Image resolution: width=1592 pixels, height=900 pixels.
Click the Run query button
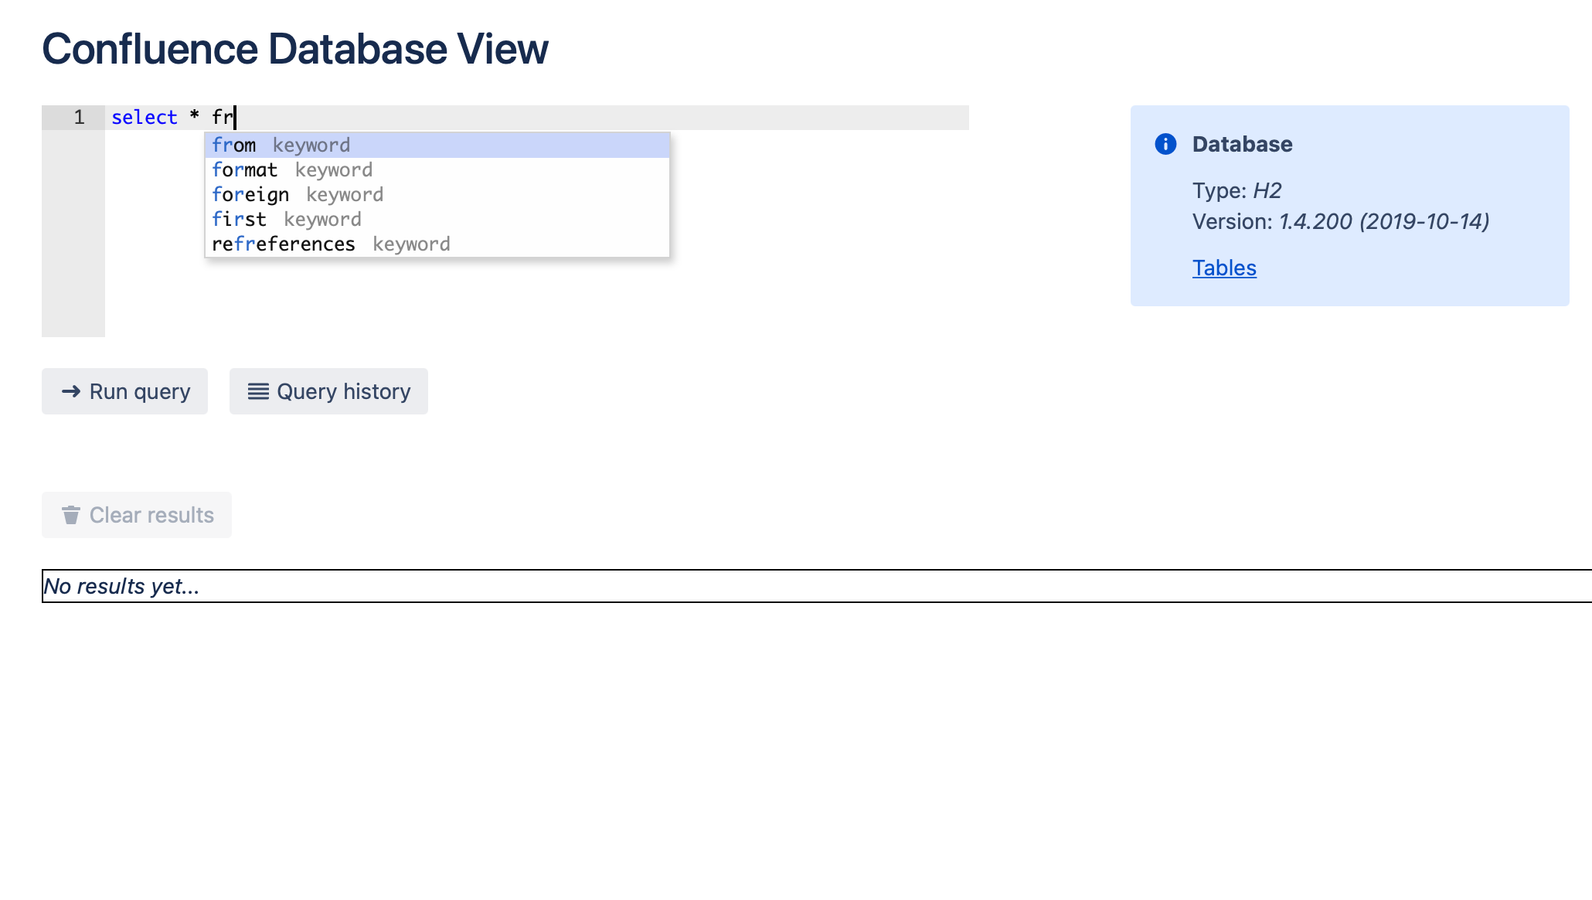click(125, 391)
